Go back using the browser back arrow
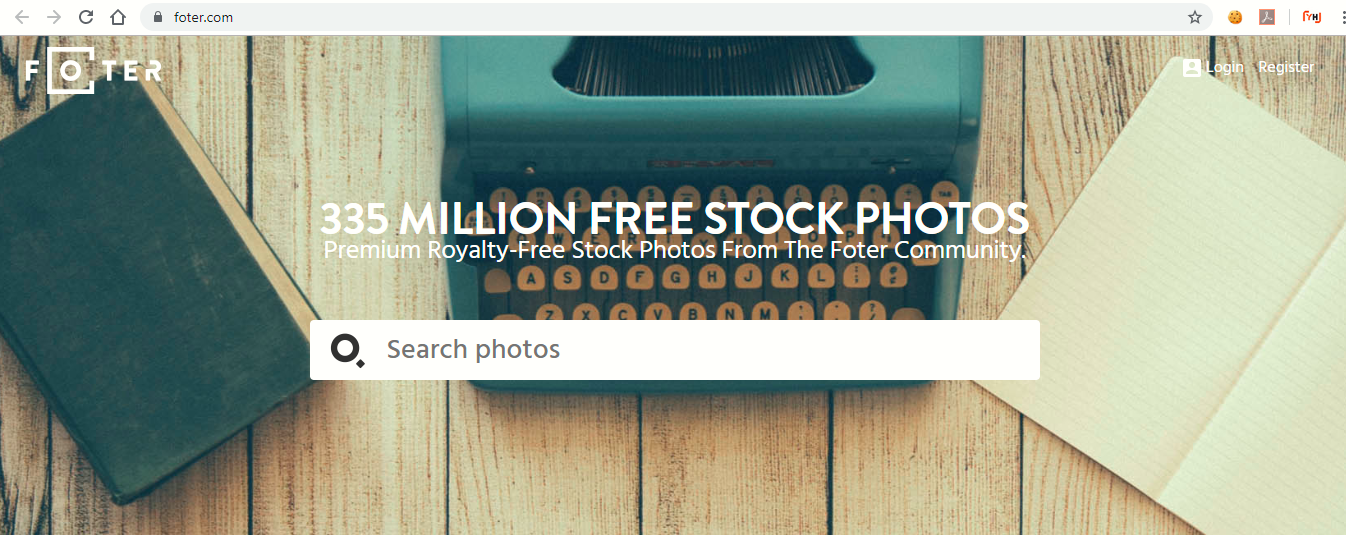The image size is (1346, 535). click(x=22, y=17)
